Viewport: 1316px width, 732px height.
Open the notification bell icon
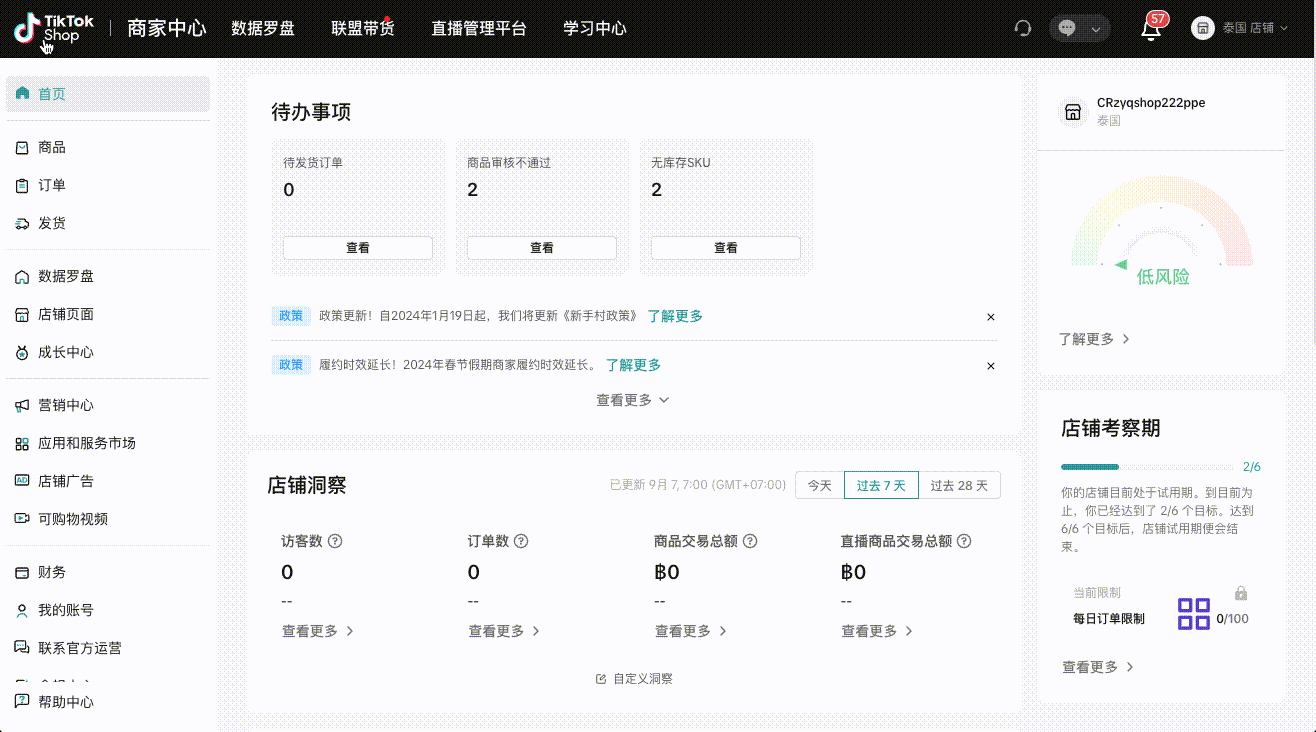(1151, 29)
